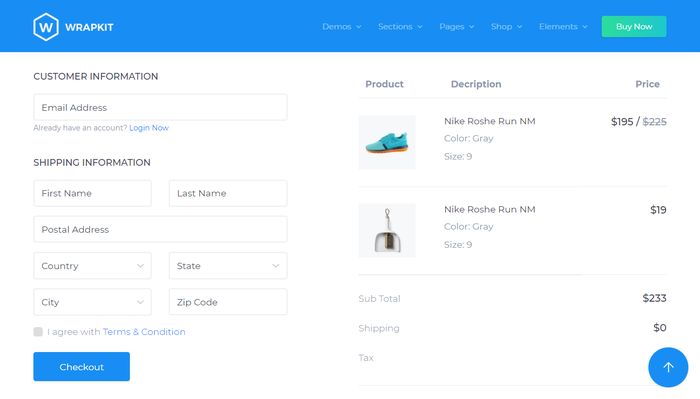
Task: Click the WRAPKIT brand text
Action: click(x=89, y=27)
